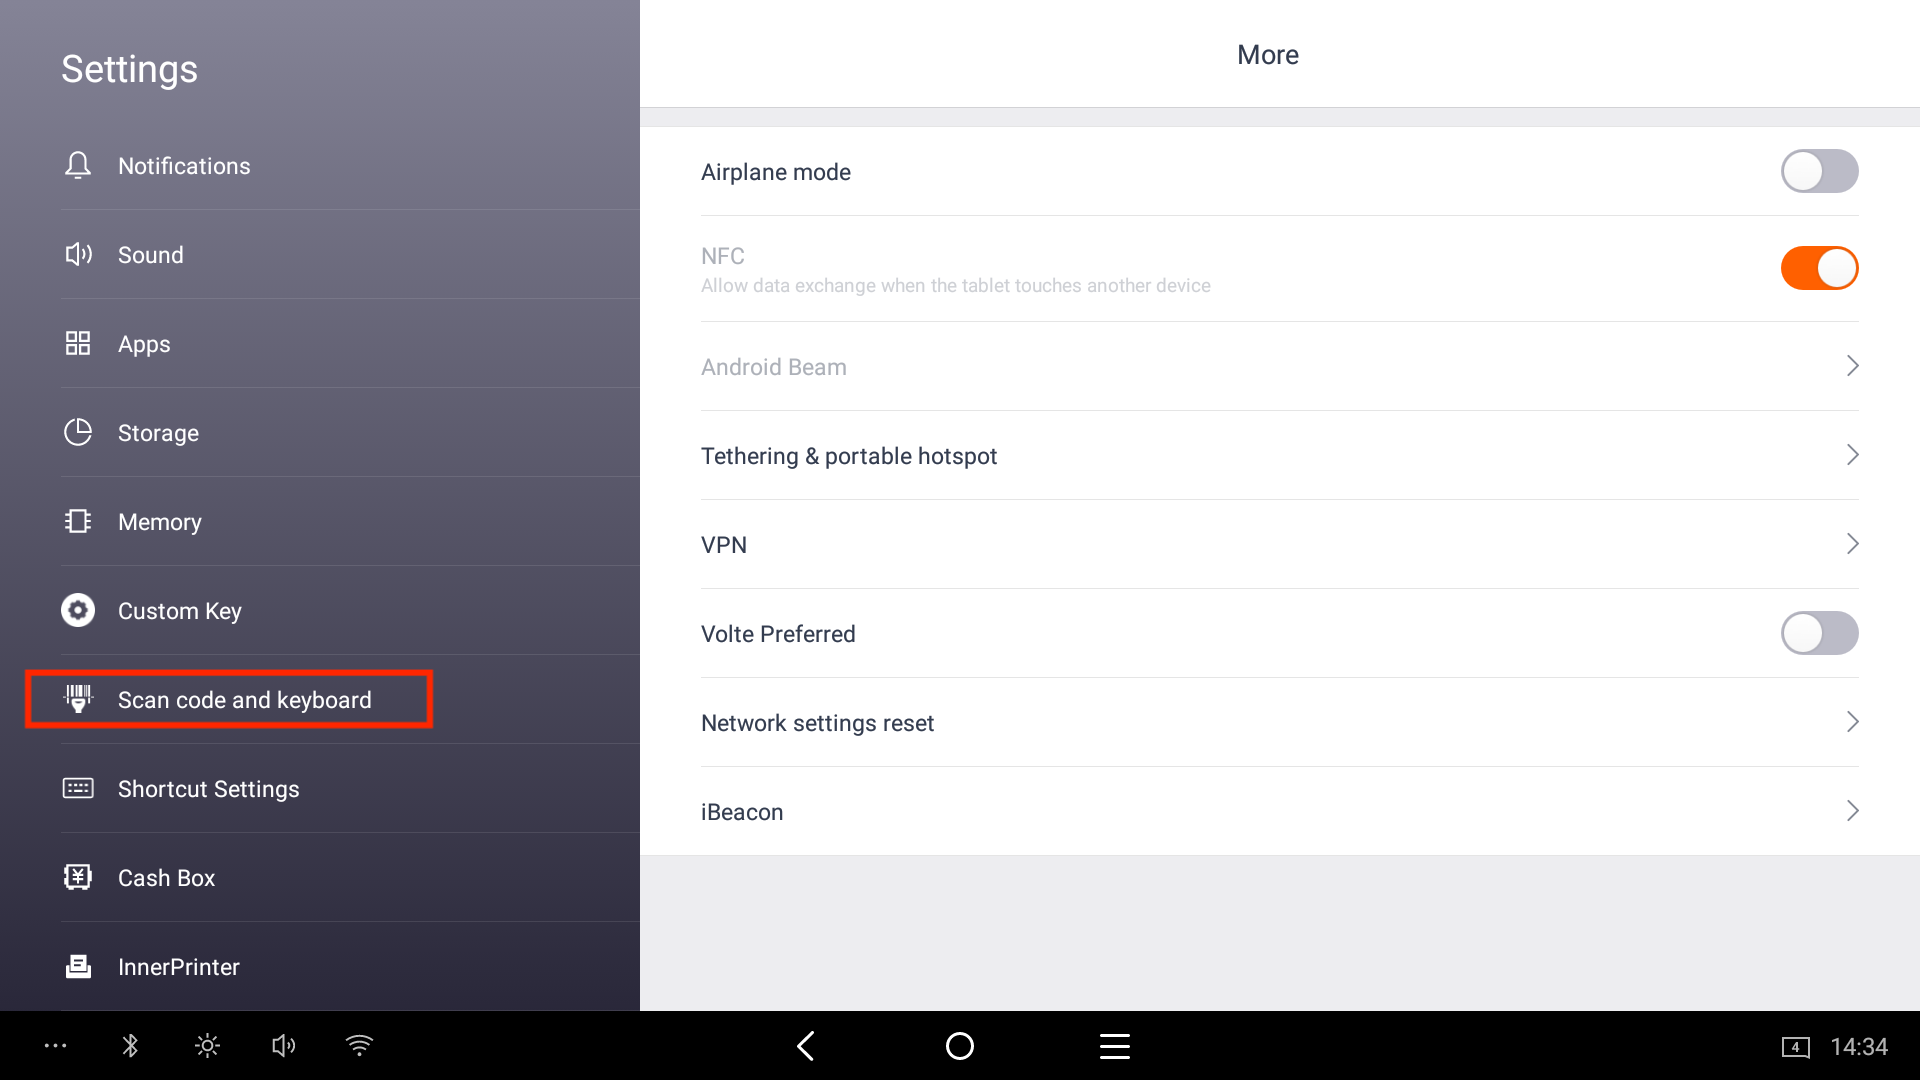Image resolution: width=1920 pixels, height=1080 pixels.
Task: Open VPN settings chevron
Action: (1852, 544)
